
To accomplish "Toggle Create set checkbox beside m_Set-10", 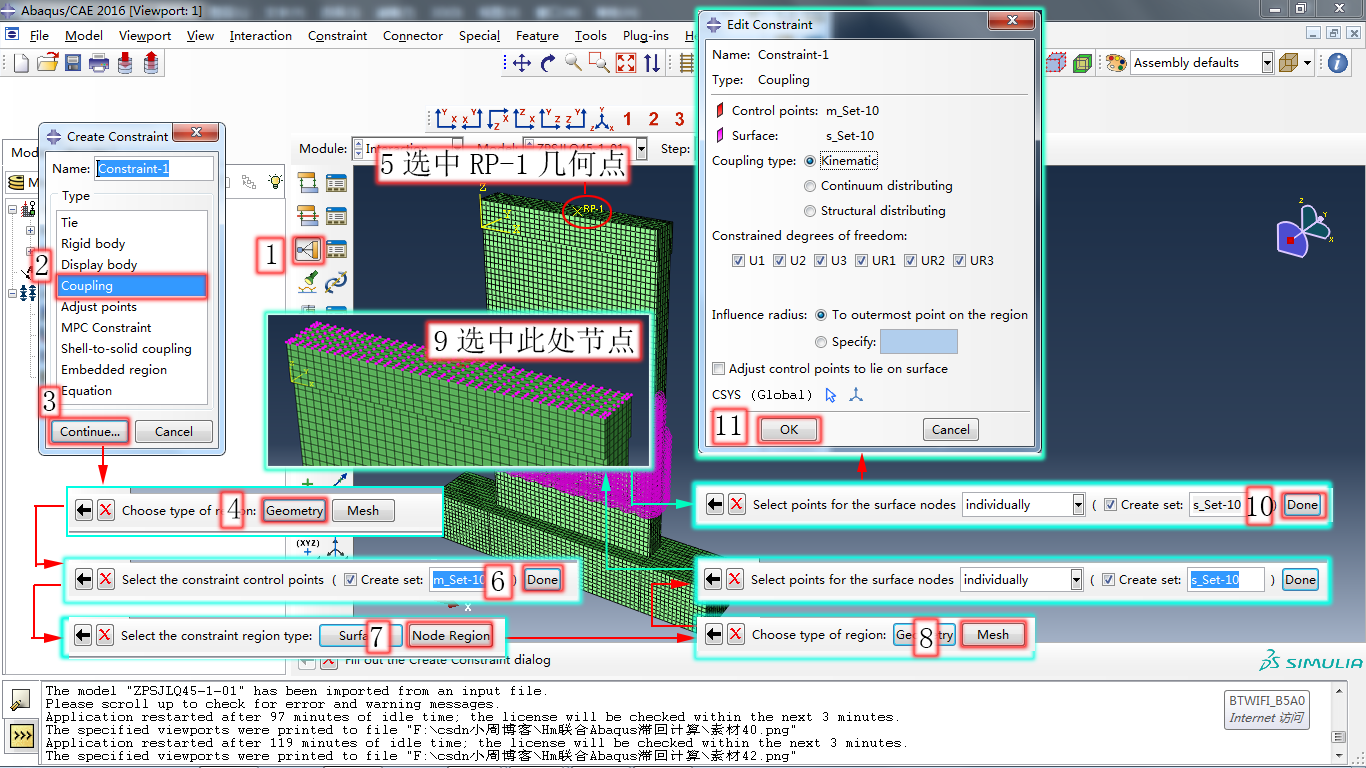I will click(350, 579).
